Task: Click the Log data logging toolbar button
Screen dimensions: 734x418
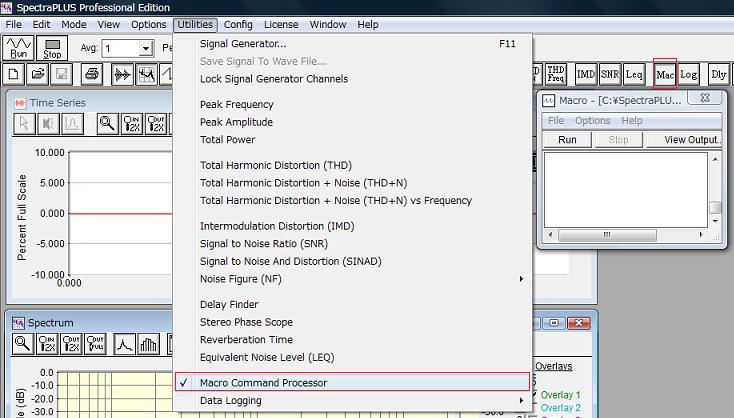Action: [689, 74]
